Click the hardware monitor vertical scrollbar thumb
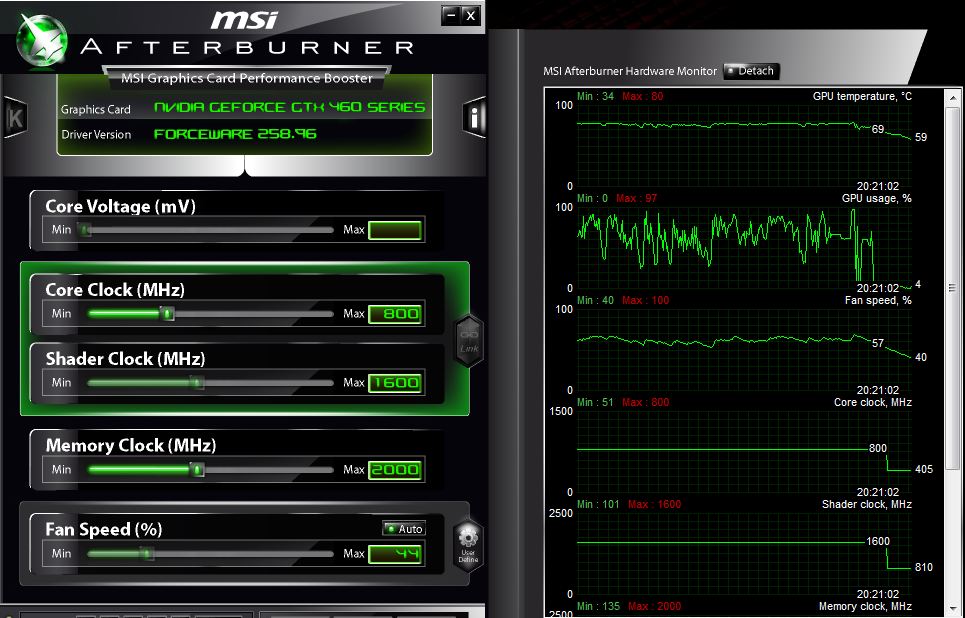This screenshot has height=618, width=965. point(953,288)
